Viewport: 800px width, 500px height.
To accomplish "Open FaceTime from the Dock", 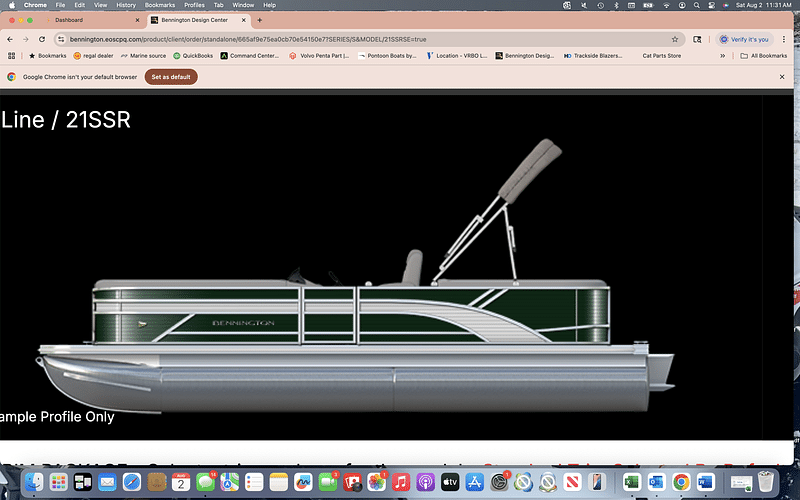I will click(x=328, y=482).
